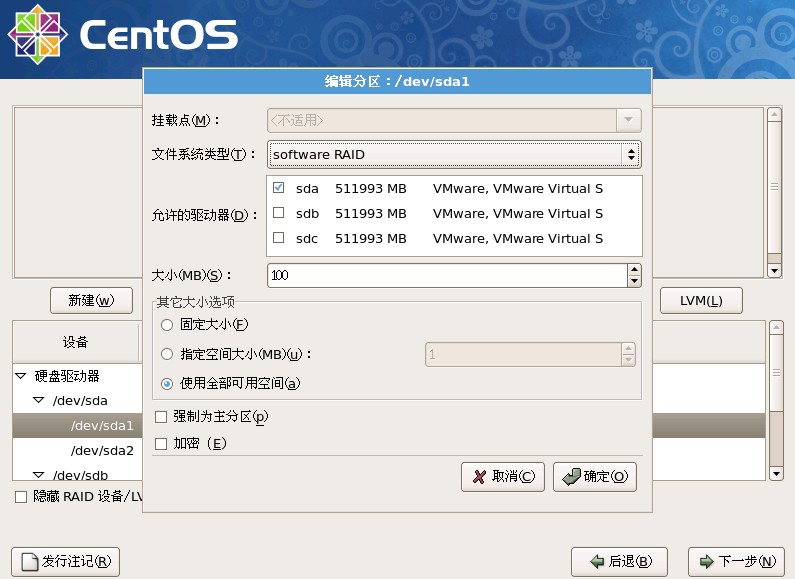Check 强制为主分区 checkbox
Viewport: 795px width, 579px height.
[161, 417]
